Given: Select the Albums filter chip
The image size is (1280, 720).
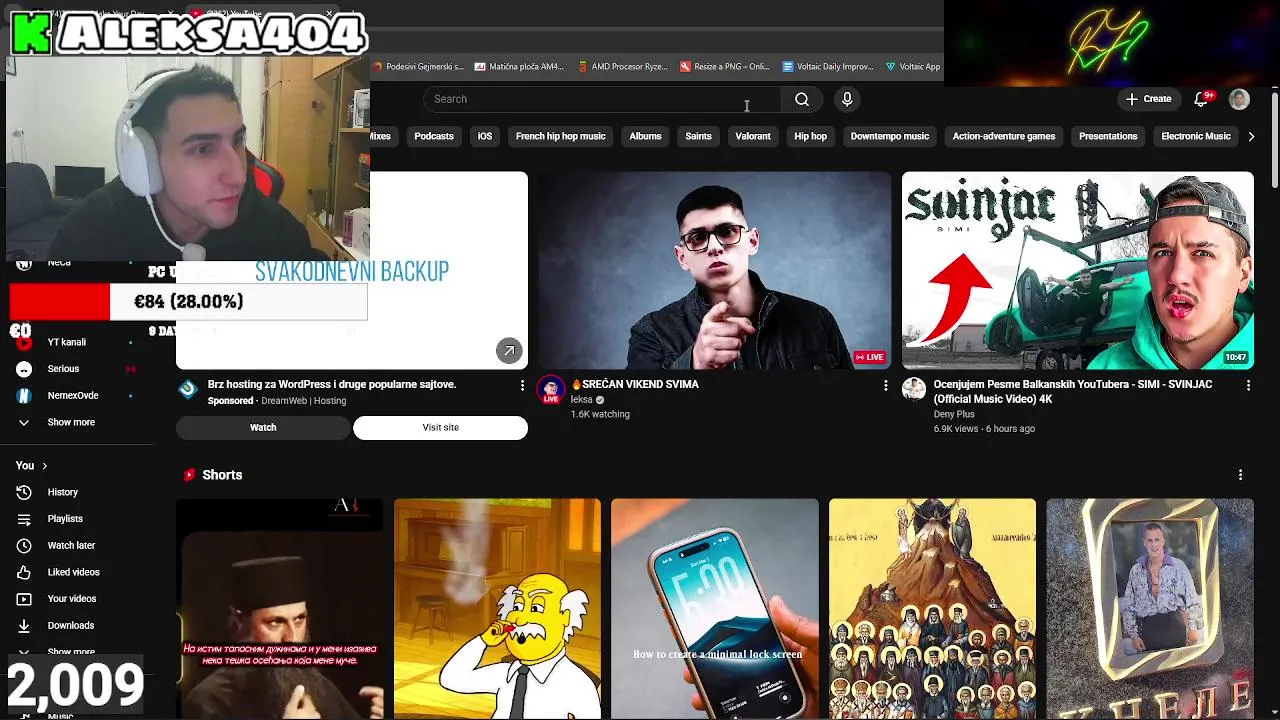Looking at the screenshot, I should click(645, 136).
